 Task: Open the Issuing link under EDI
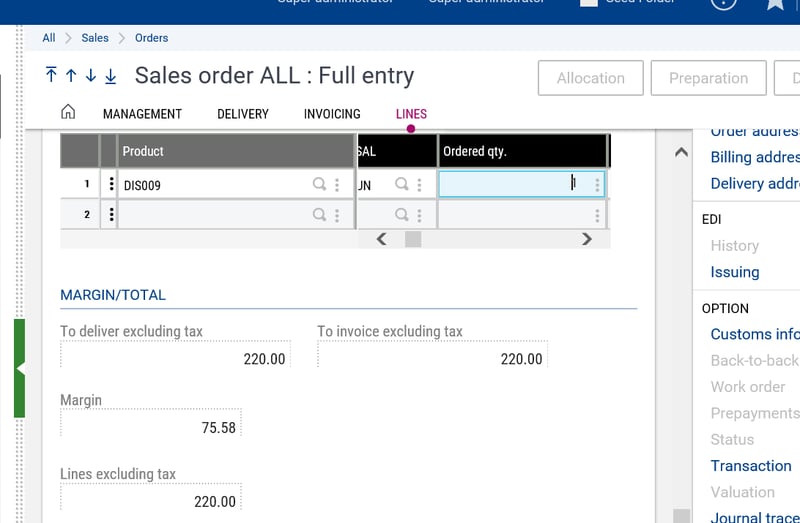734,272
